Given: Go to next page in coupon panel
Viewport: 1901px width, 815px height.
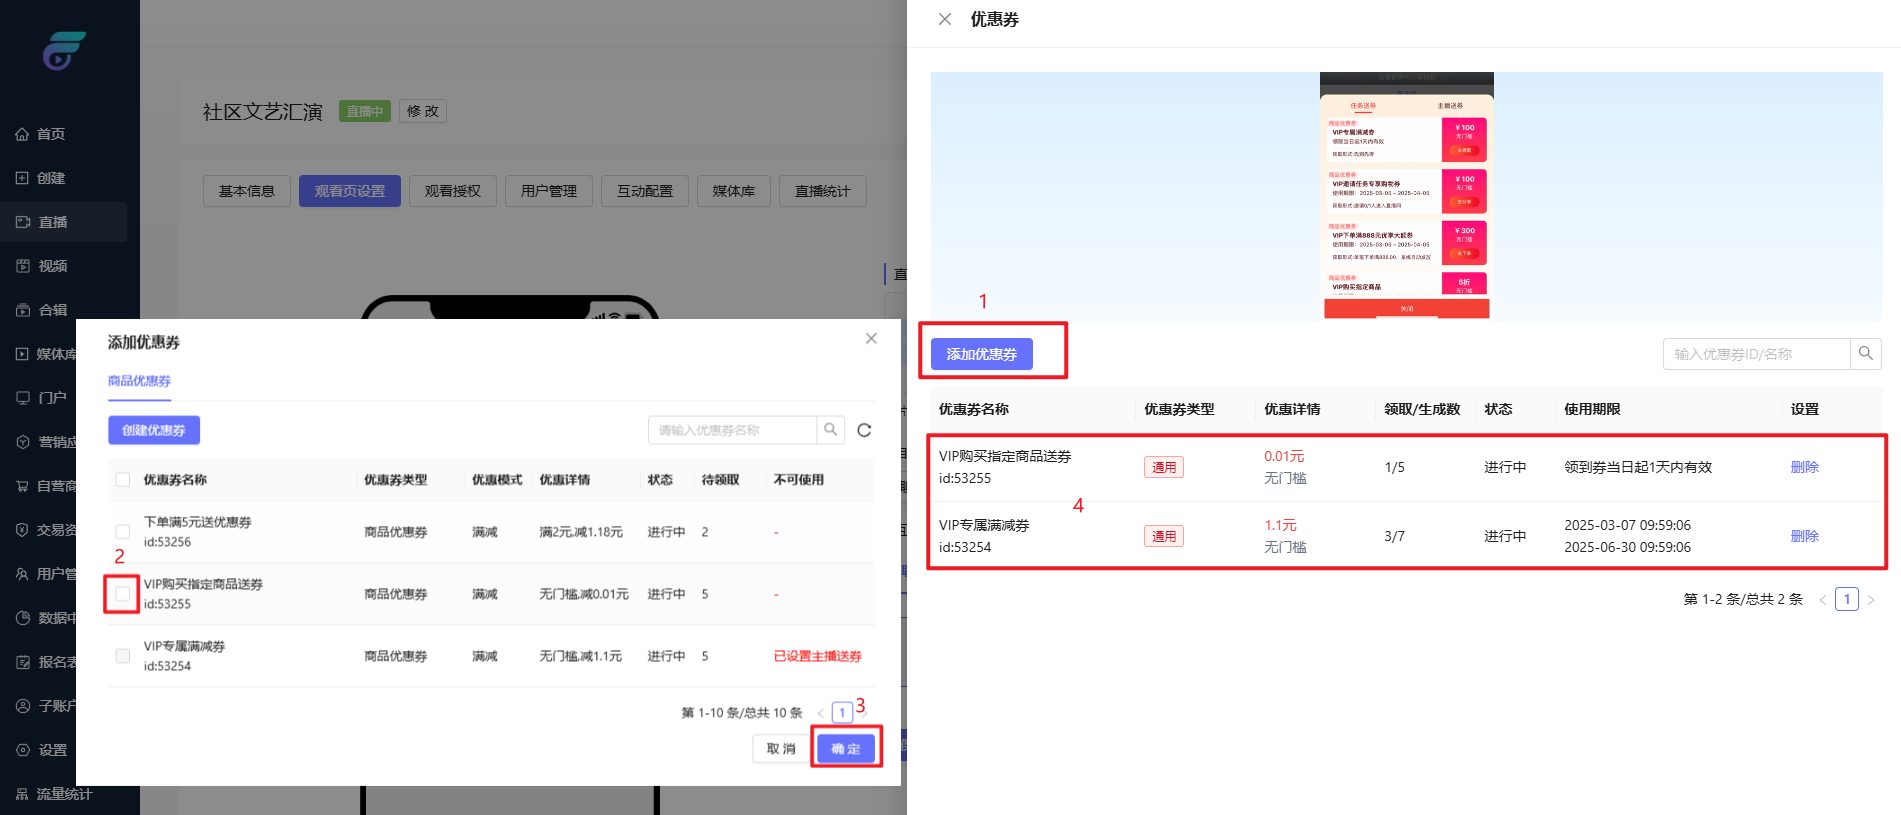Looking at the screenshot, I should point(1871,600).
